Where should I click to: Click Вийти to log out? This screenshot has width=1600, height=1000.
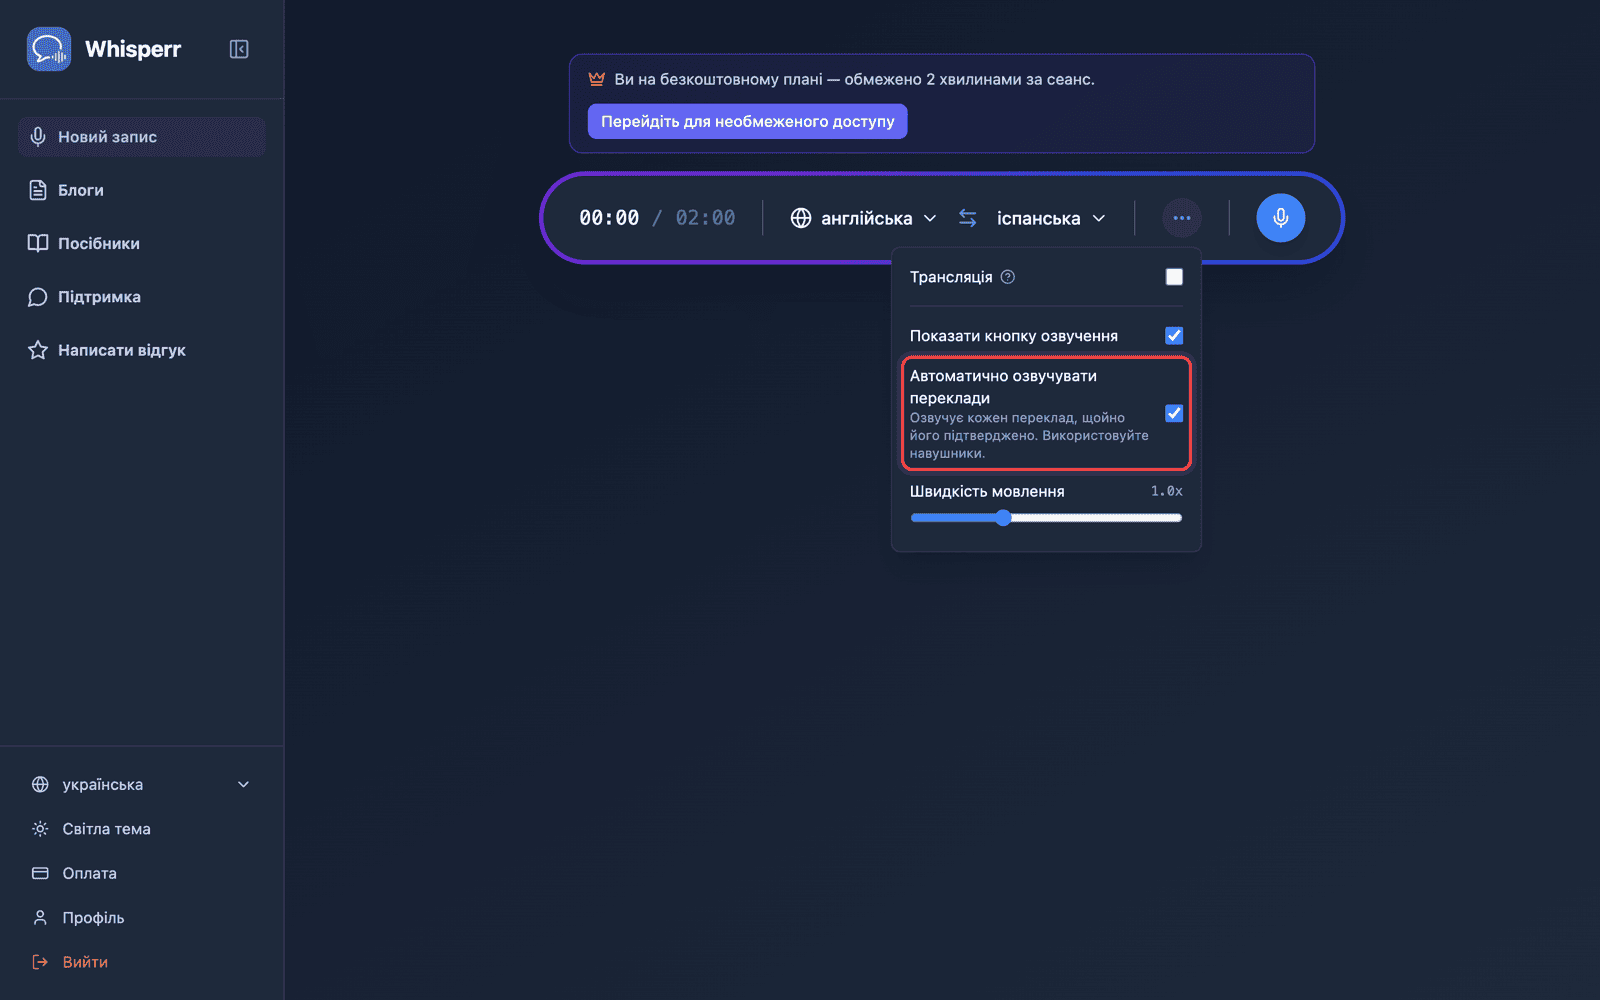(x=141, y=962)
